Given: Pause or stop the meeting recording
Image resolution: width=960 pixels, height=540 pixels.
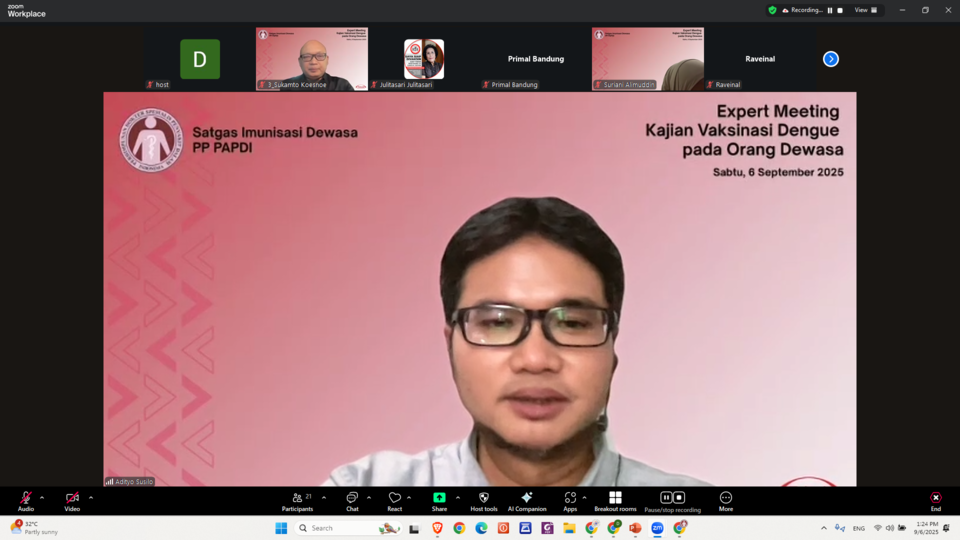Looking at the screenshot, I should point(672,498).
